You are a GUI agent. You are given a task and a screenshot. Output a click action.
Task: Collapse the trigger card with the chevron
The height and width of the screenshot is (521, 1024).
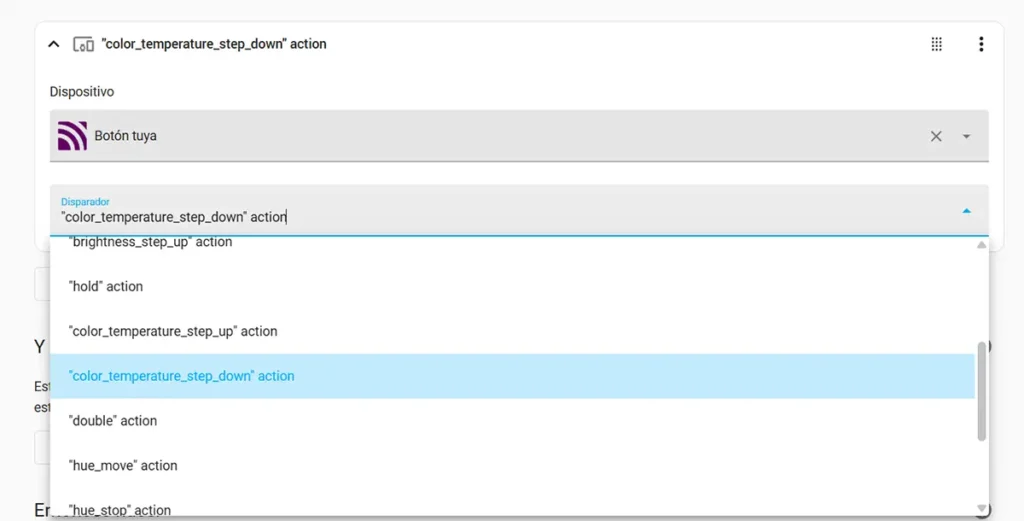coord(54,44)
